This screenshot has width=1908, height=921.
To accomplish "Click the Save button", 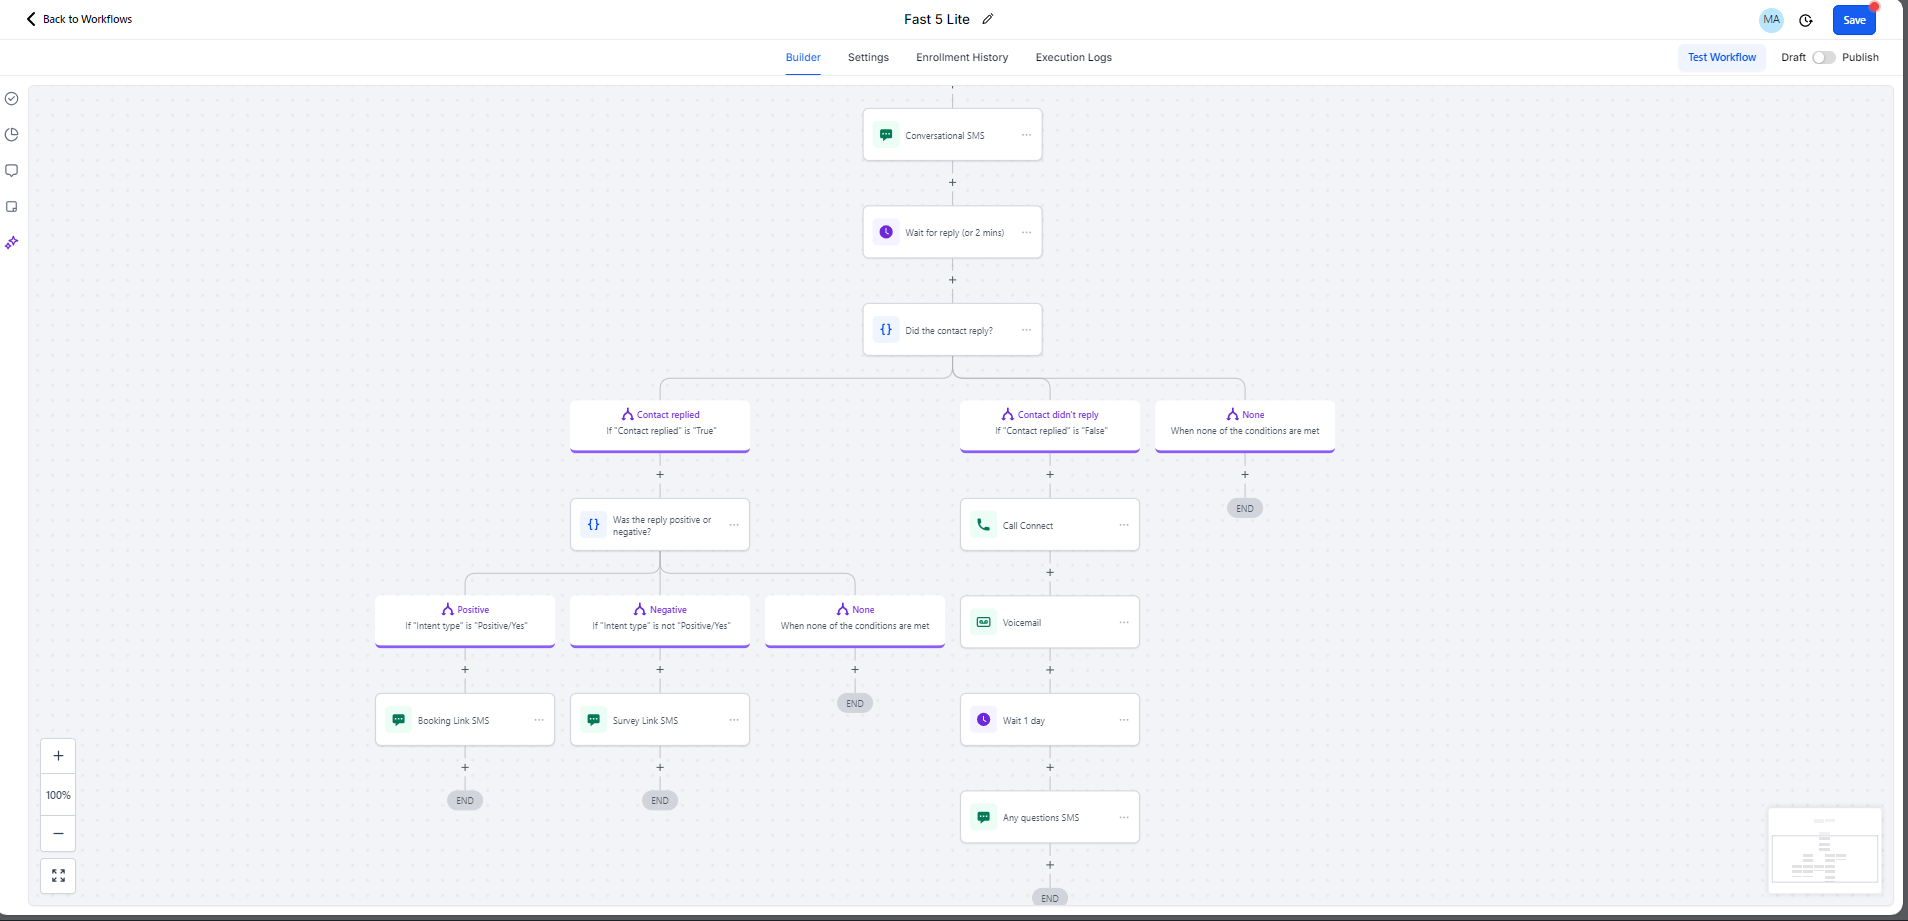I will coord(1854,20).
